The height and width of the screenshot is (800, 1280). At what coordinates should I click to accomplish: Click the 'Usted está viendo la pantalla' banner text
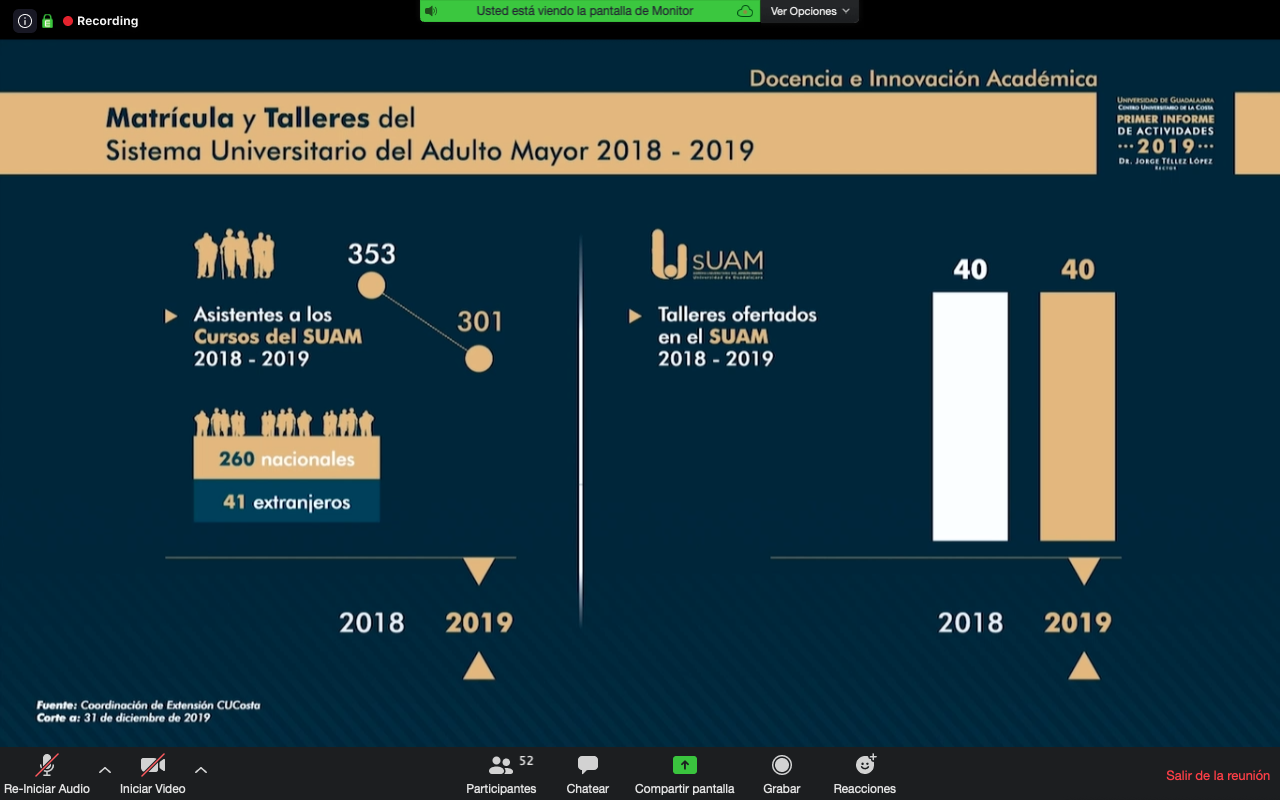(x=585, y=11)
